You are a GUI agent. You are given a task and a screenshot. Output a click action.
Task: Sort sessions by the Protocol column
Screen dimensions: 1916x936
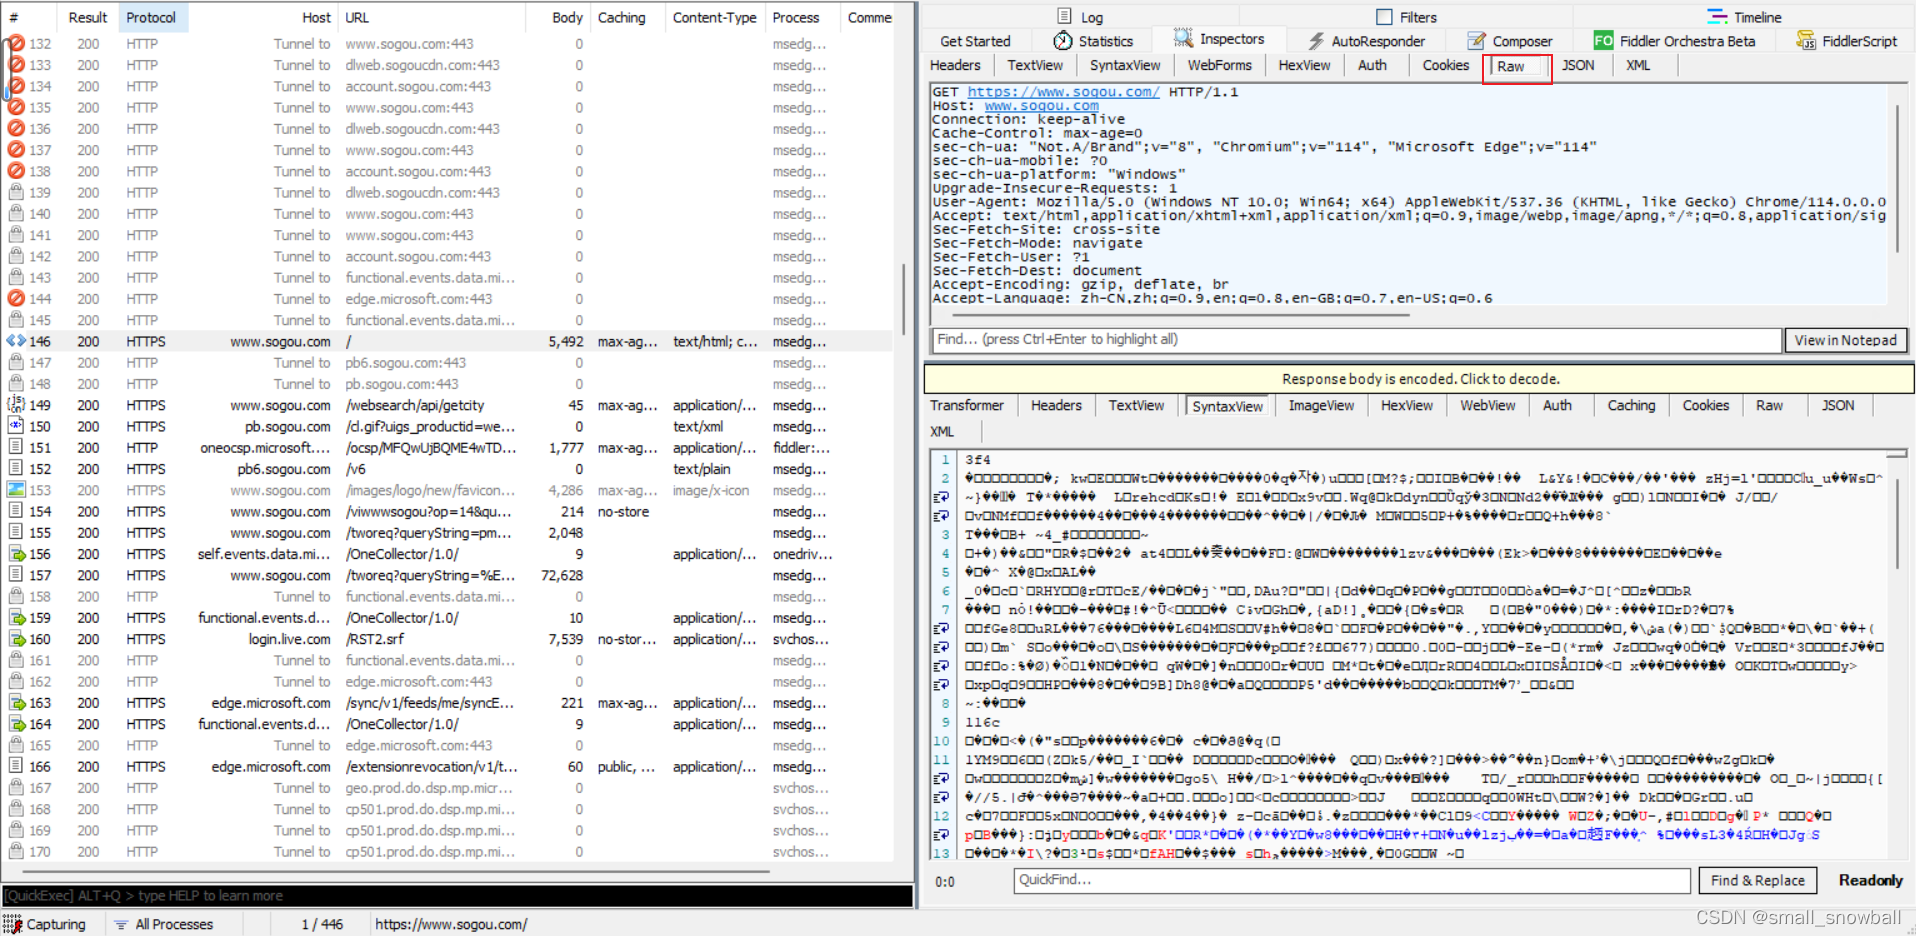[x=153, y=17]
